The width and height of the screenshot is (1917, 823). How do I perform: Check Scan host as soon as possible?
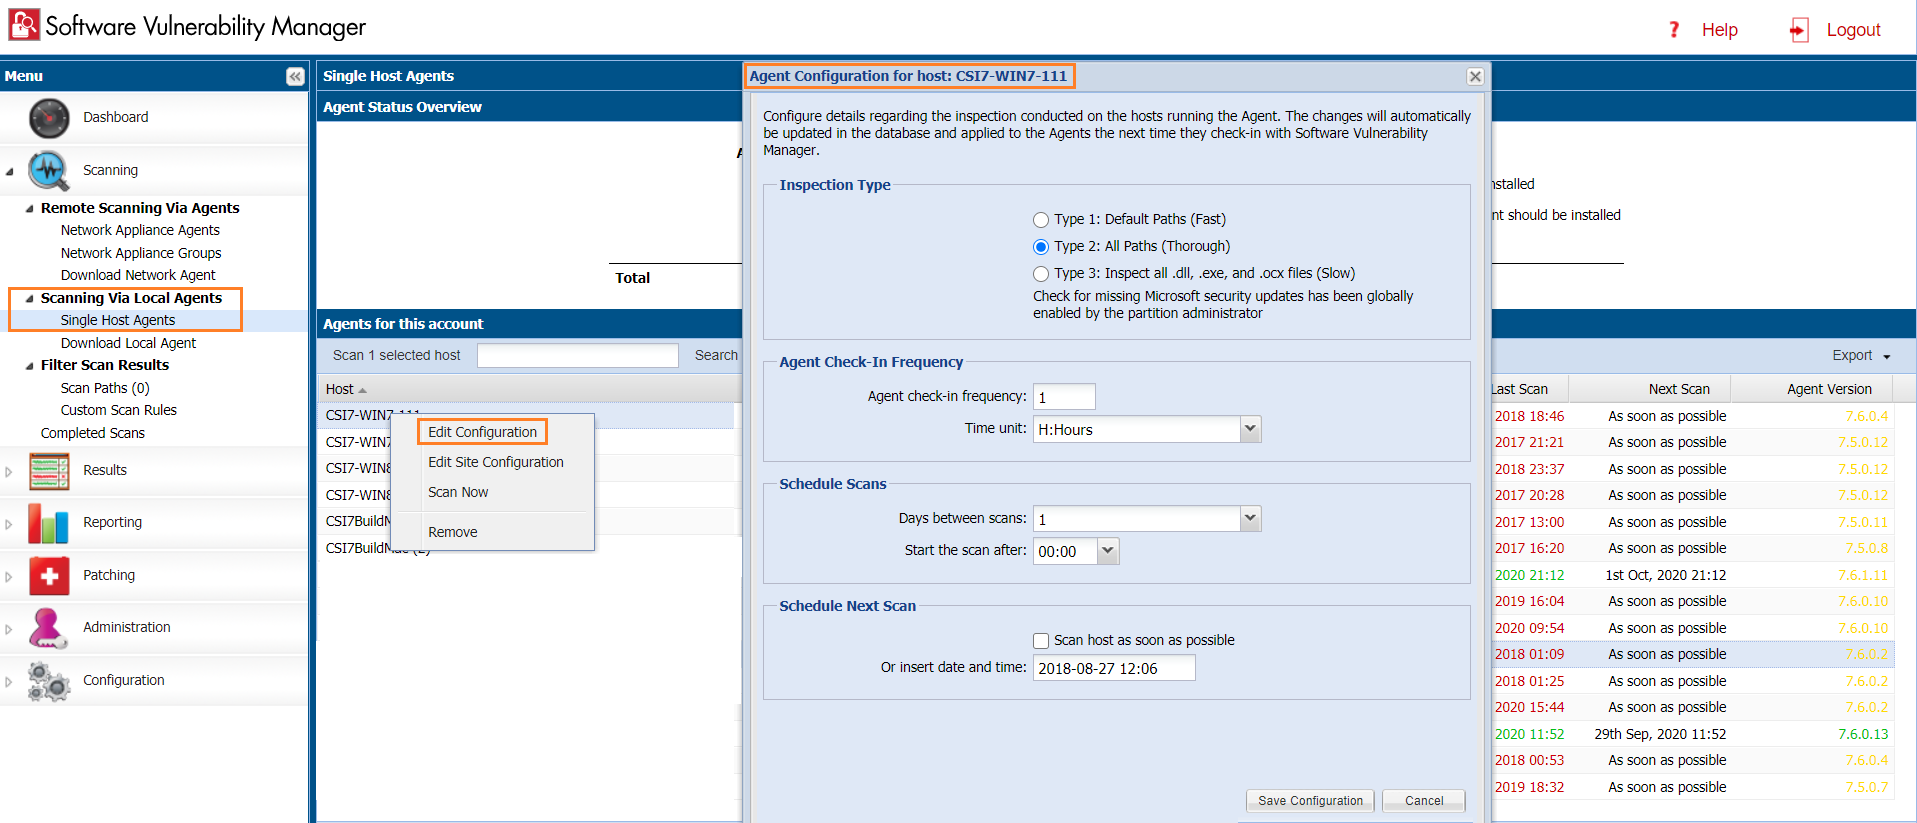[1041, 641]
